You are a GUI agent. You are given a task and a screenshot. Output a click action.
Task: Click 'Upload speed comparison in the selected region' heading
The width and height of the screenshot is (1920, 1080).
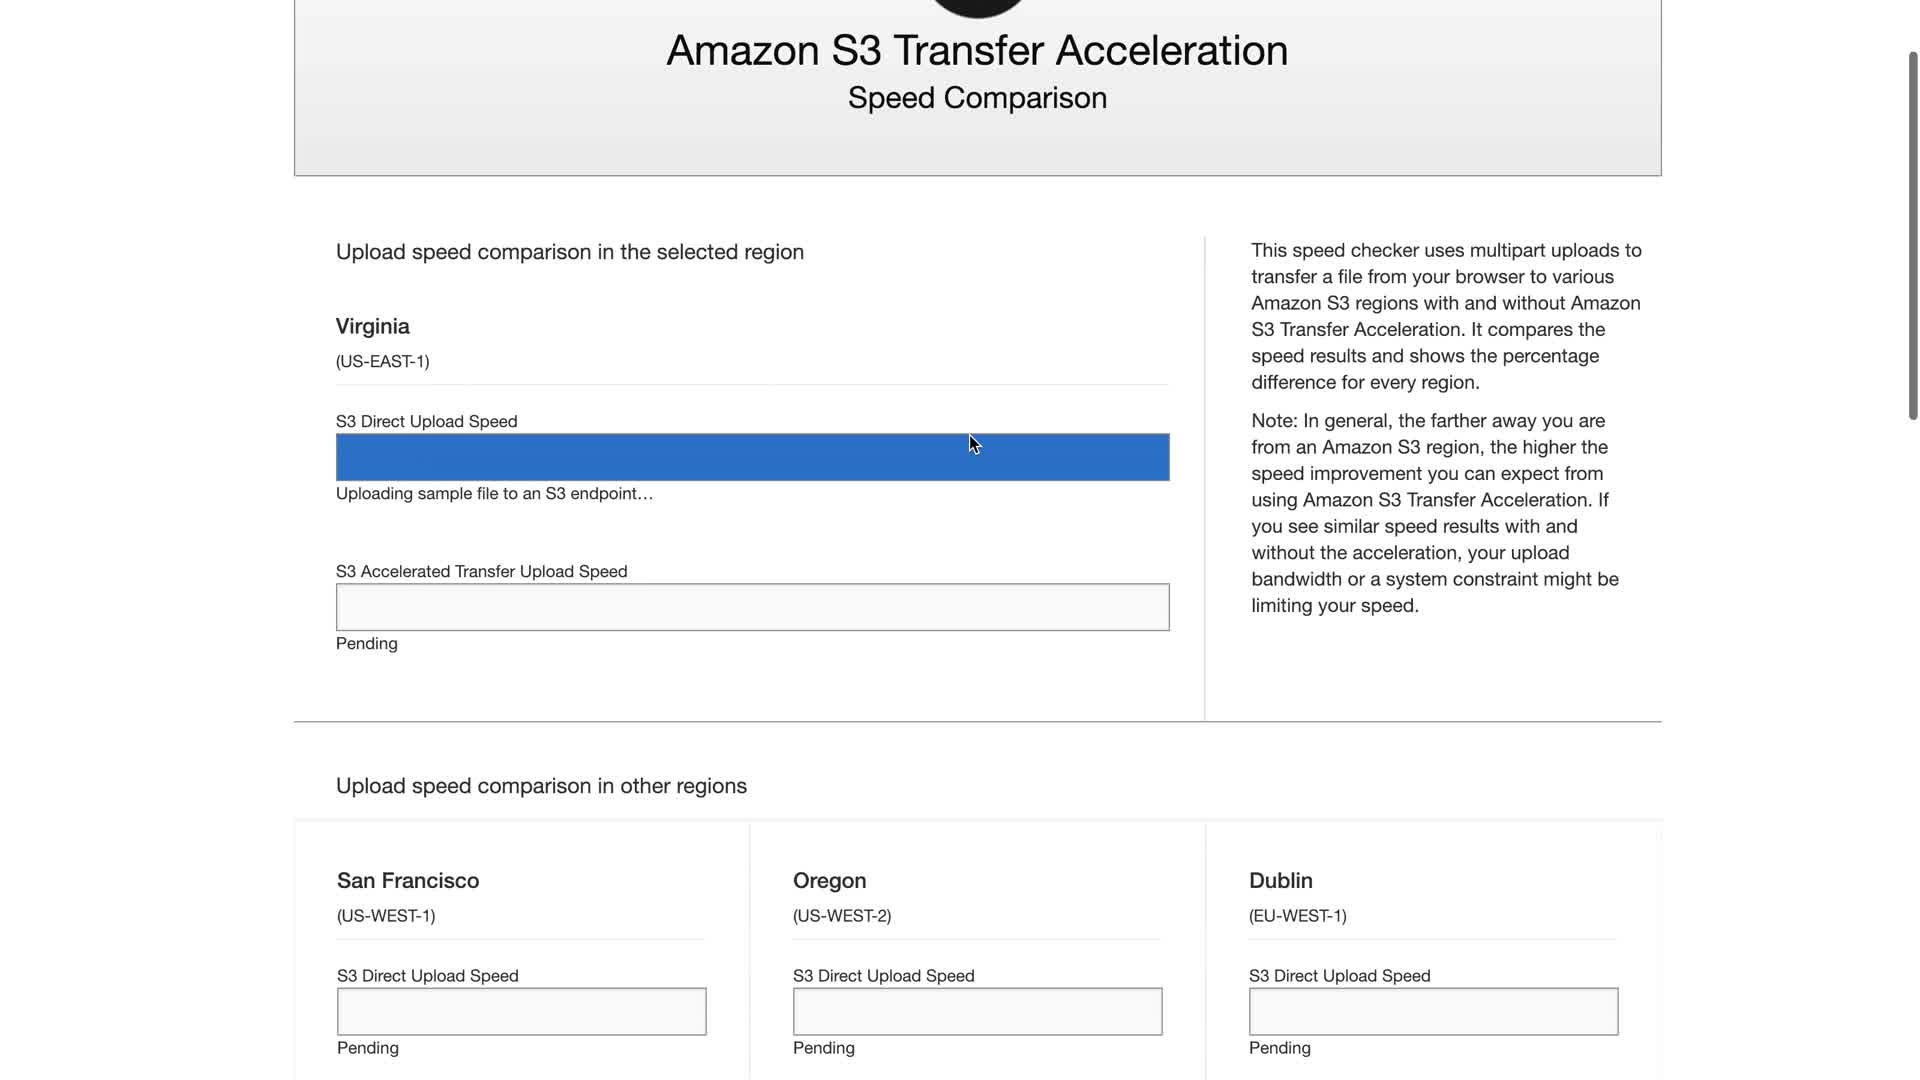tap(569, 252)
